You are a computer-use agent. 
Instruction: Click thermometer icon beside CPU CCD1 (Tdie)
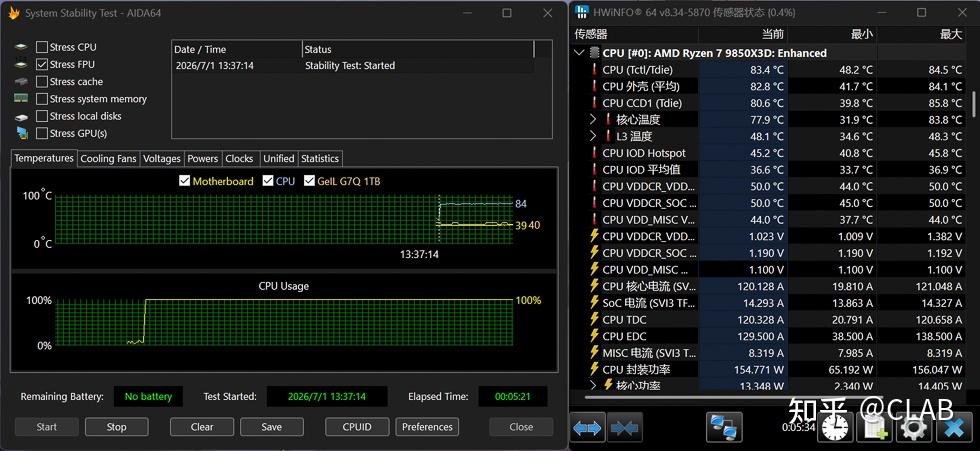coord(594,103)
